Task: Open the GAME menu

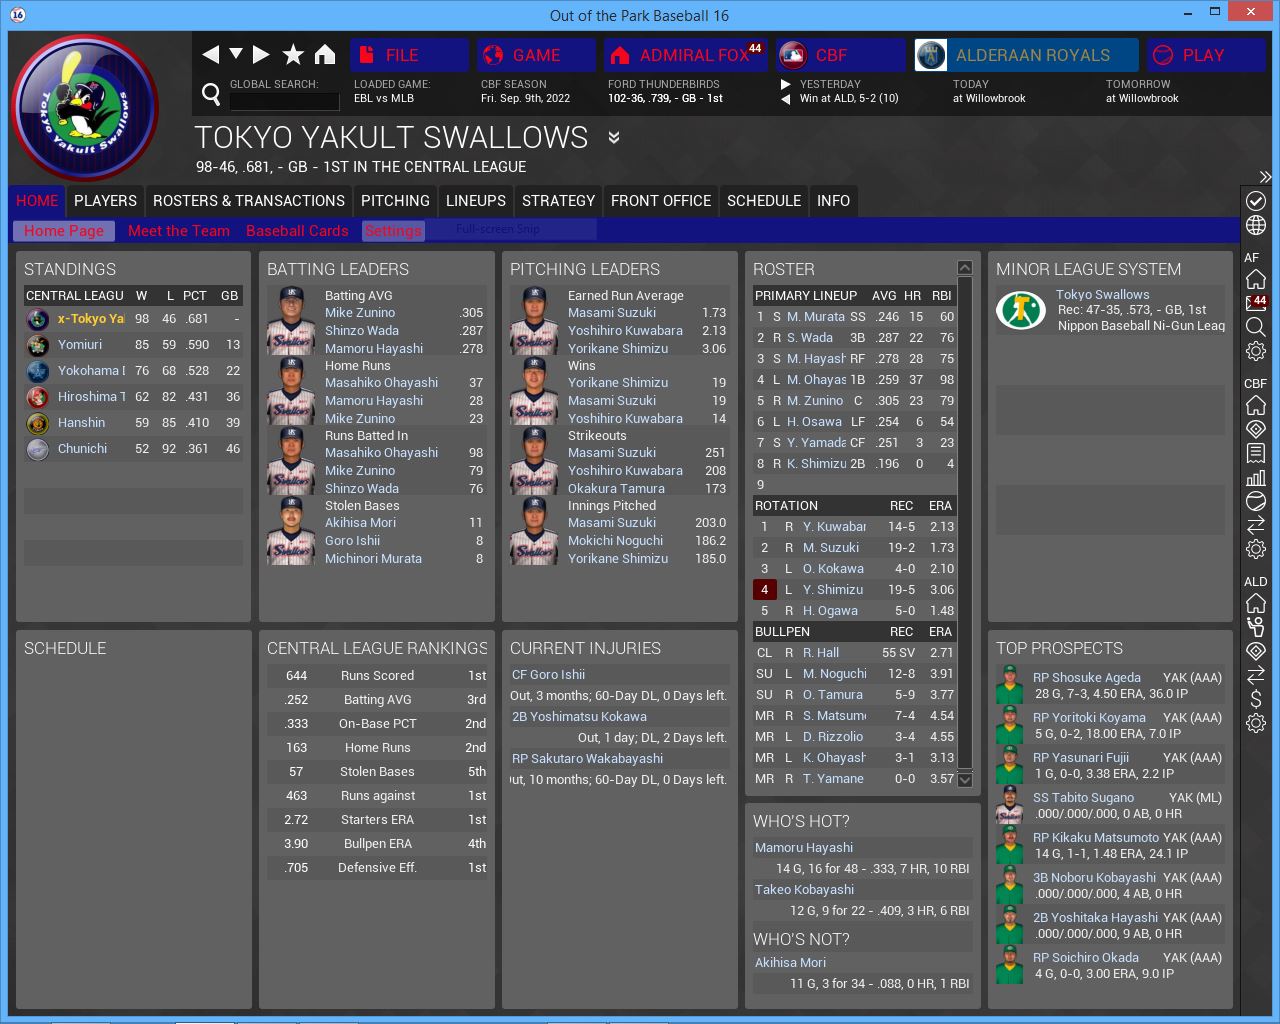Action: [x=537, y=55]
